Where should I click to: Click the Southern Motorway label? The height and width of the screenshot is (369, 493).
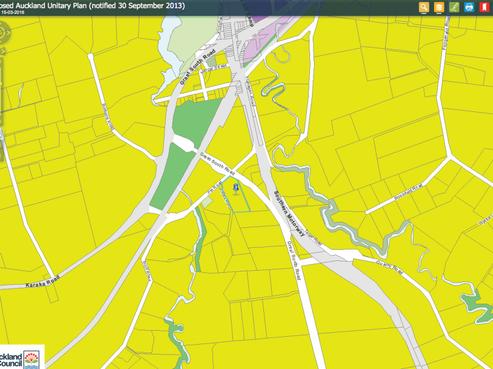point(289,214)
